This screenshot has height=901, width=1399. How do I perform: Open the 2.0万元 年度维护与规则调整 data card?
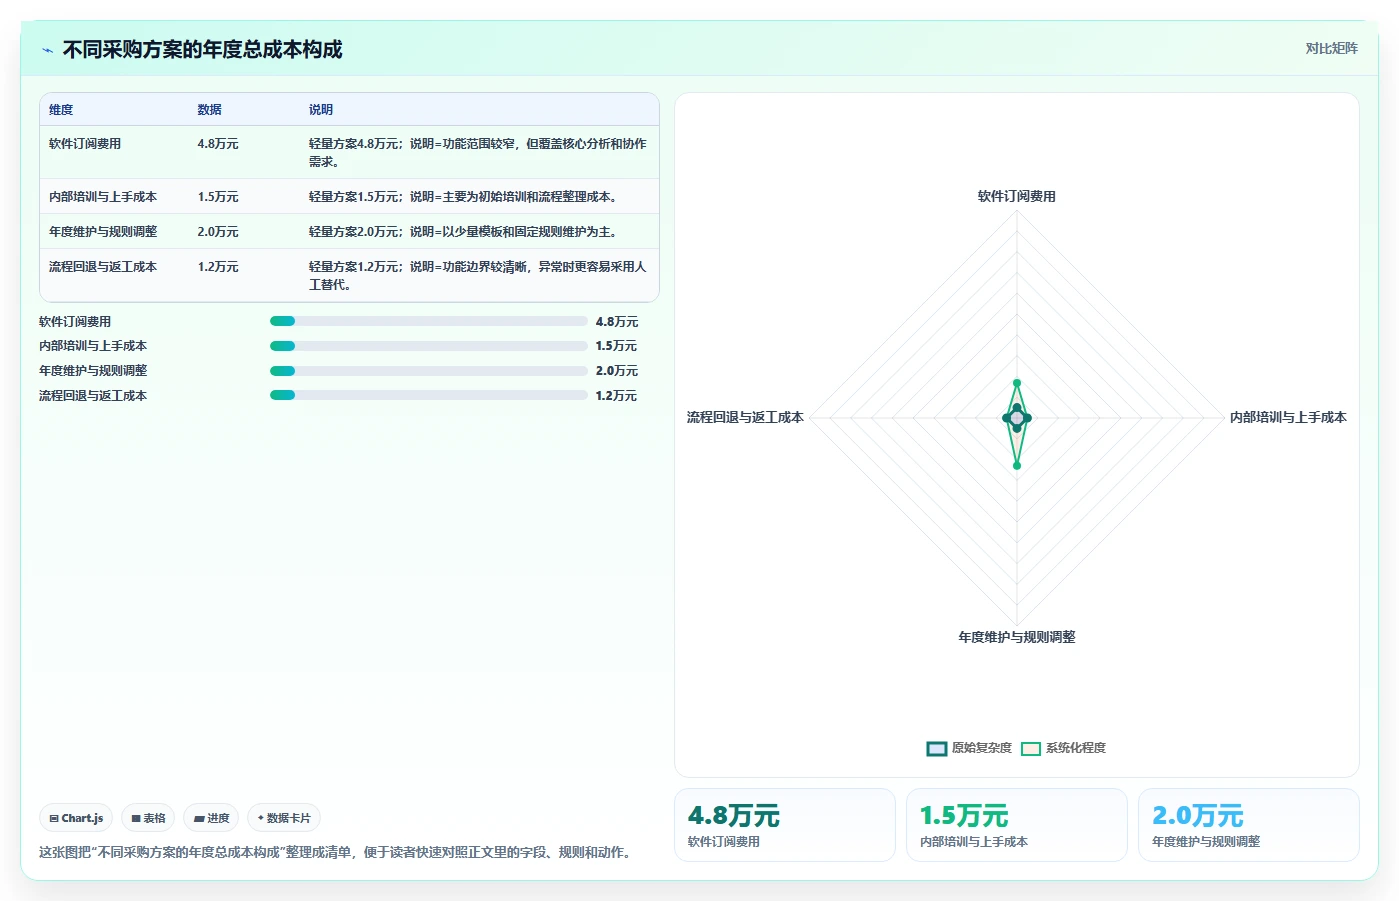[1249, 825]
